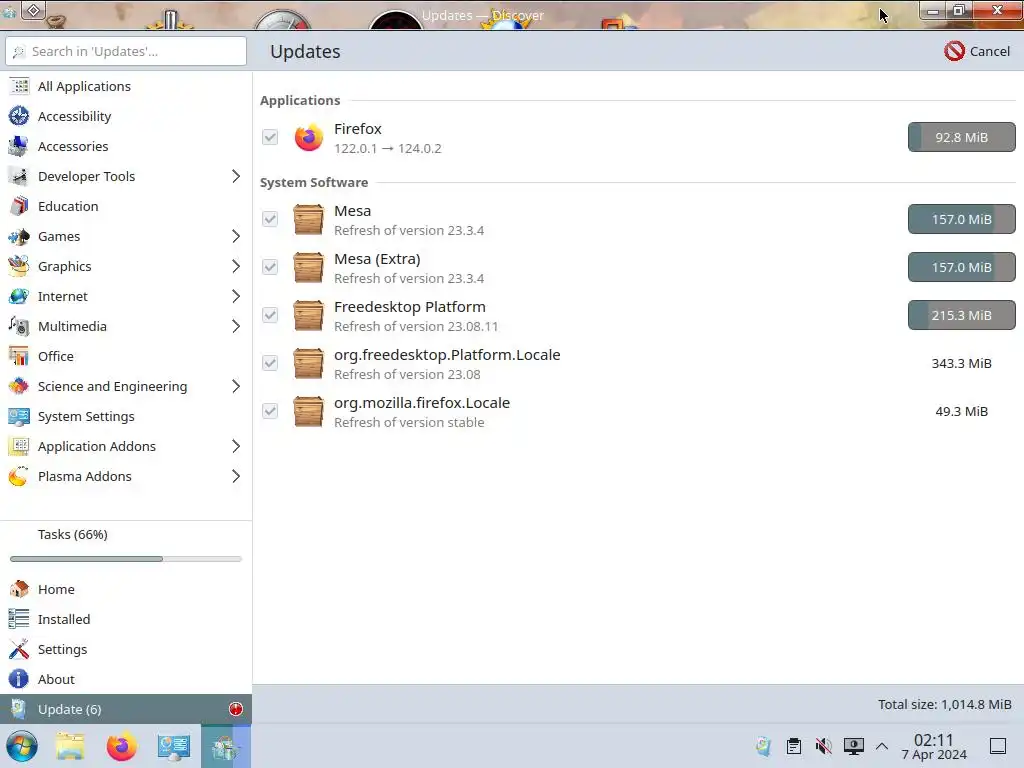Uncheck the Firefox update checkbox
The width and height of the screenshot is (1024, 768).
tap(270, 137)
